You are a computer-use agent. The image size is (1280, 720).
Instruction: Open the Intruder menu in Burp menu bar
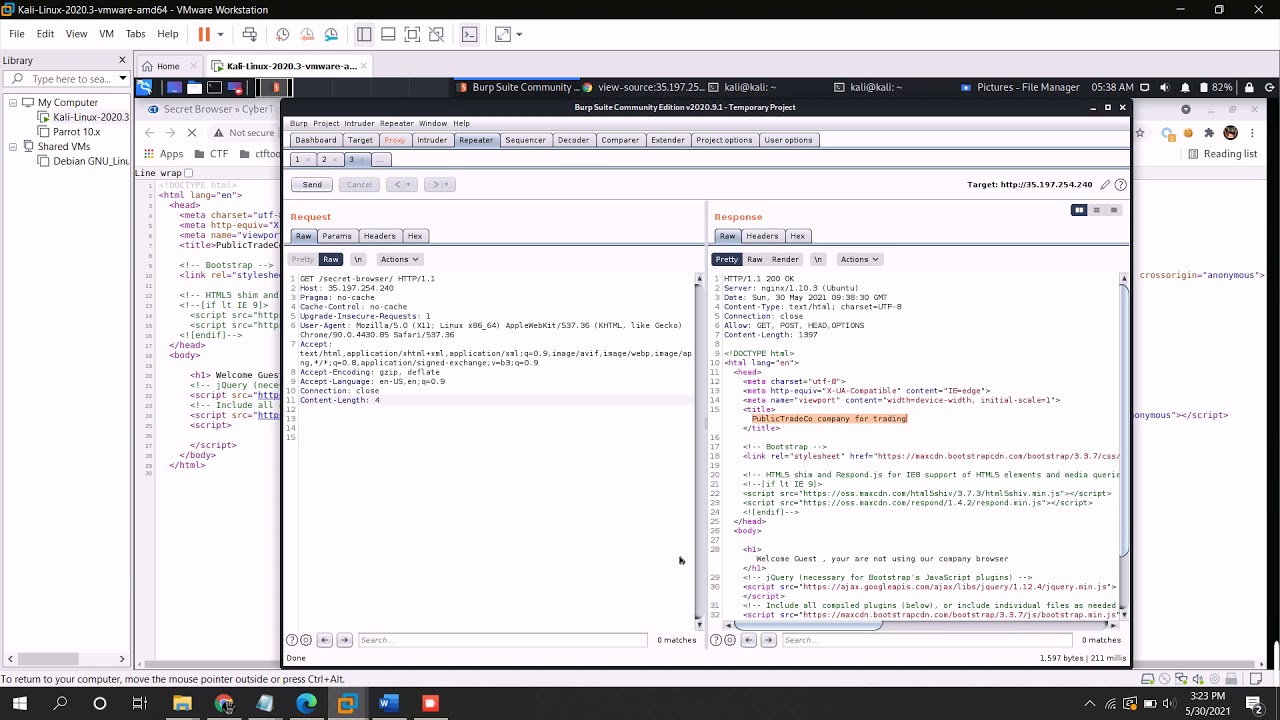tap(359, 123)
